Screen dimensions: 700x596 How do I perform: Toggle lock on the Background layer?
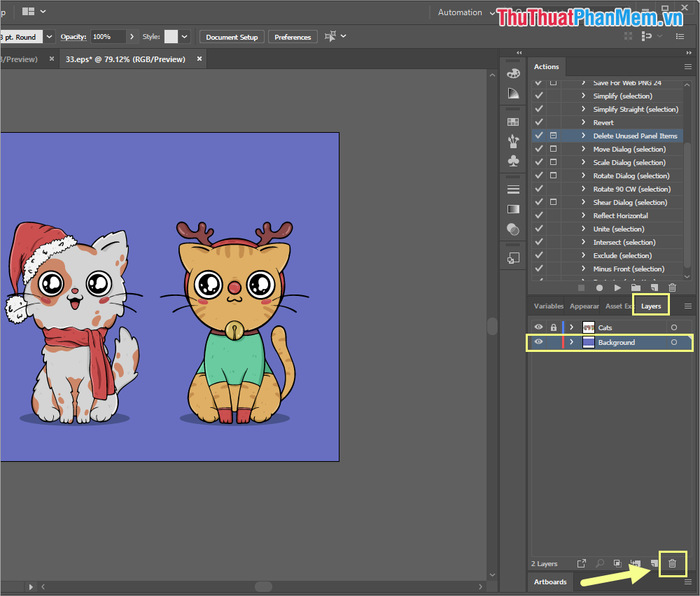[554, 342]
